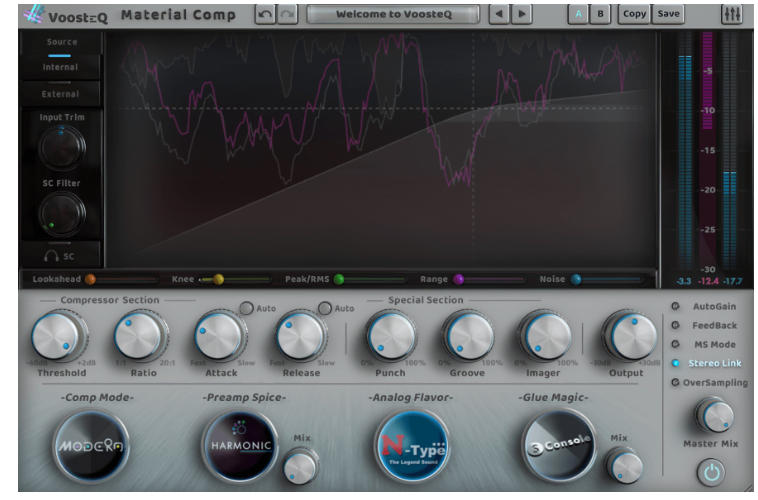Select preset slot B
Screen dimensions: 758x500
(600, 14)
